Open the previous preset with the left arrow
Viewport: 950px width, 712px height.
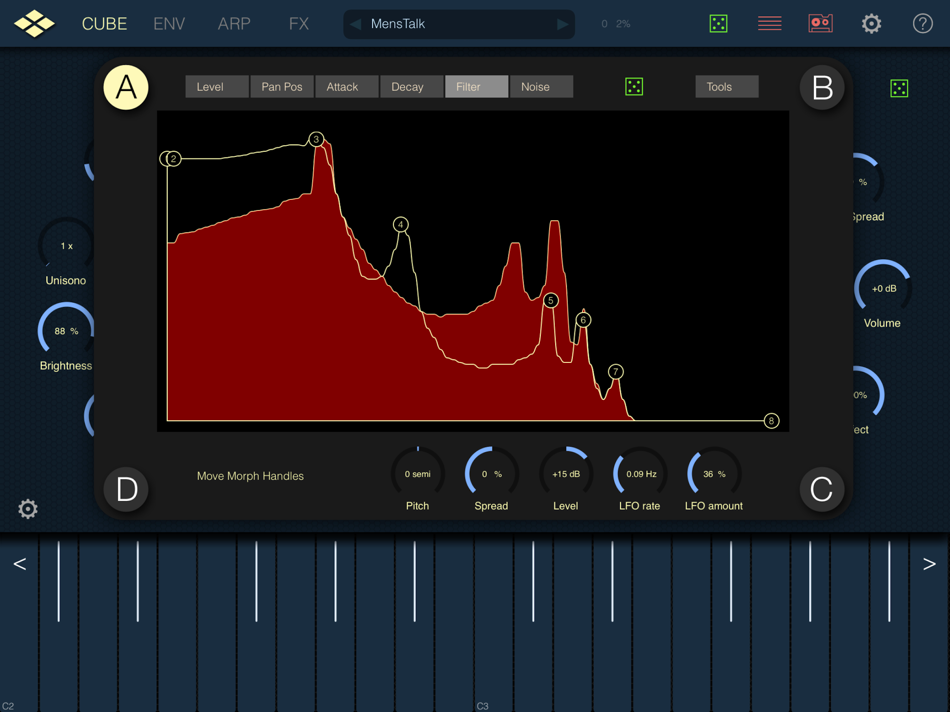[354, 23]
